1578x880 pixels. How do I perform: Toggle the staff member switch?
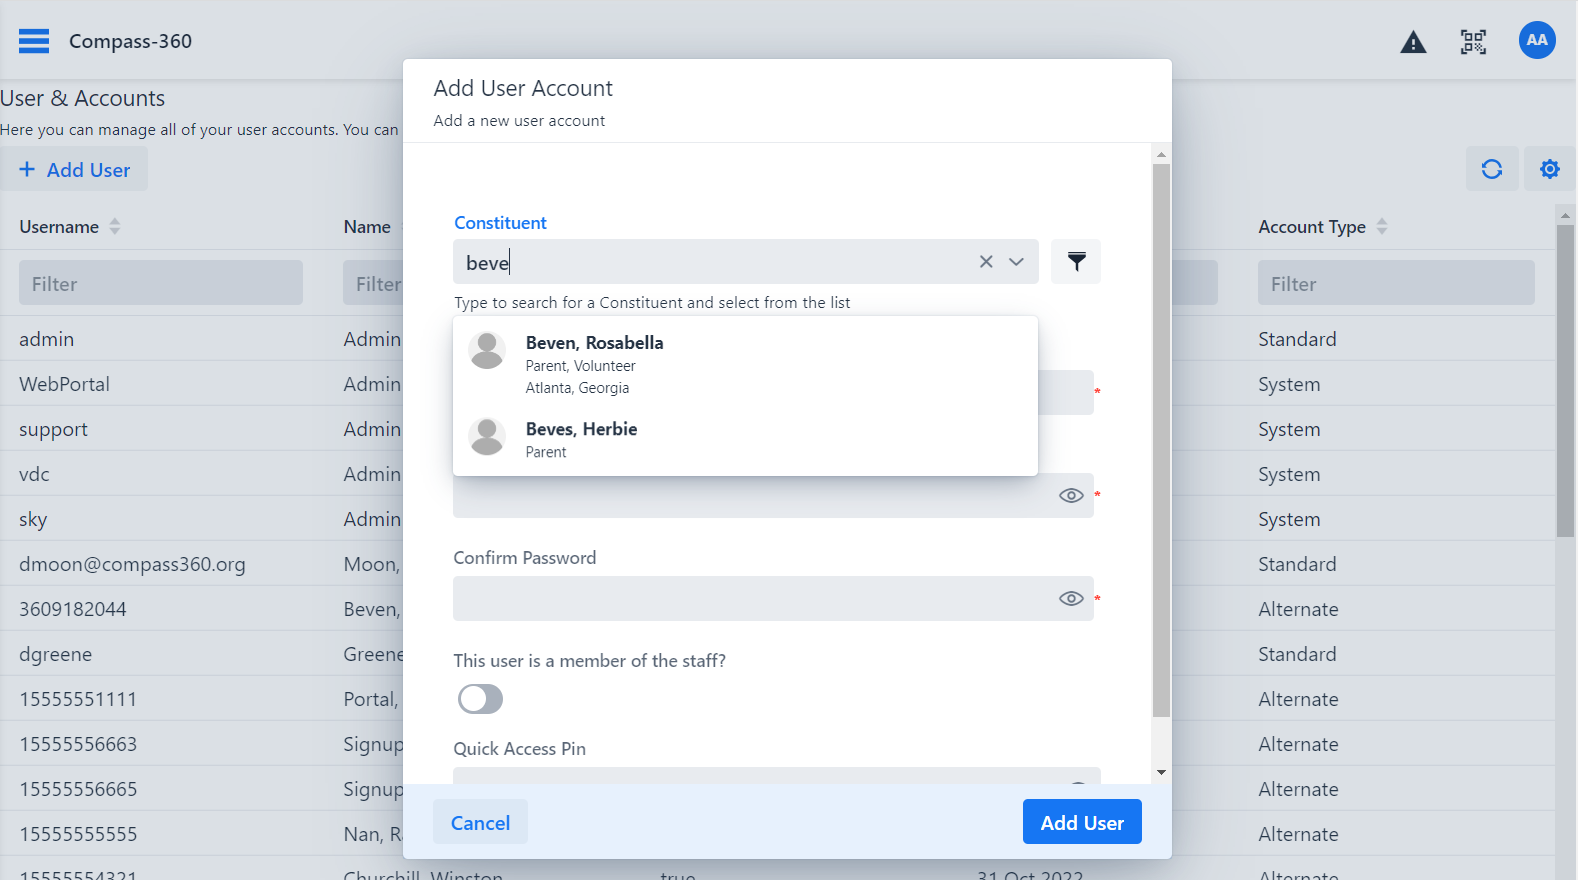click(480, 699)
